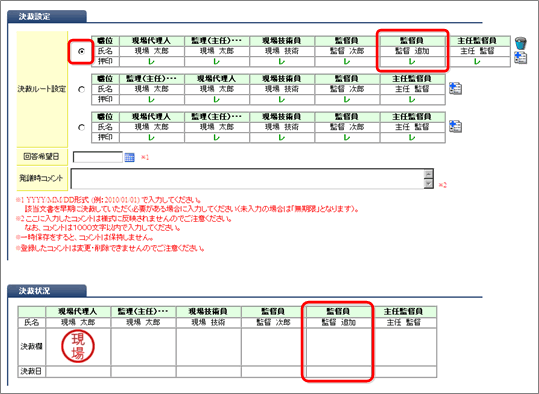Click into the 回答希望日 date field

98,157
